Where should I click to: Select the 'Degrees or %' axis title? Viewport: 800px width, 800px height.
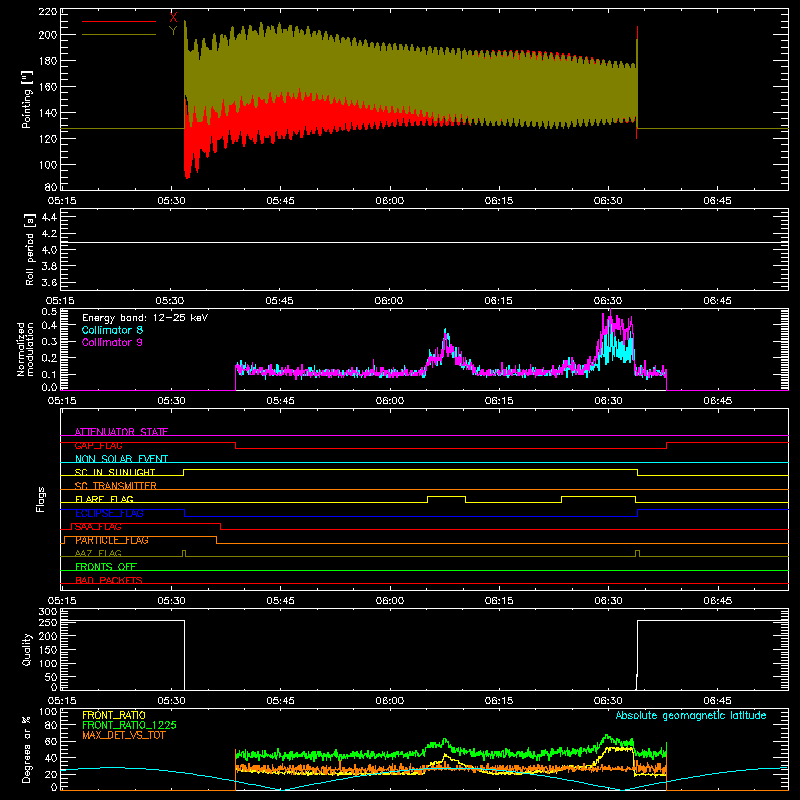(x=27, y=749)
